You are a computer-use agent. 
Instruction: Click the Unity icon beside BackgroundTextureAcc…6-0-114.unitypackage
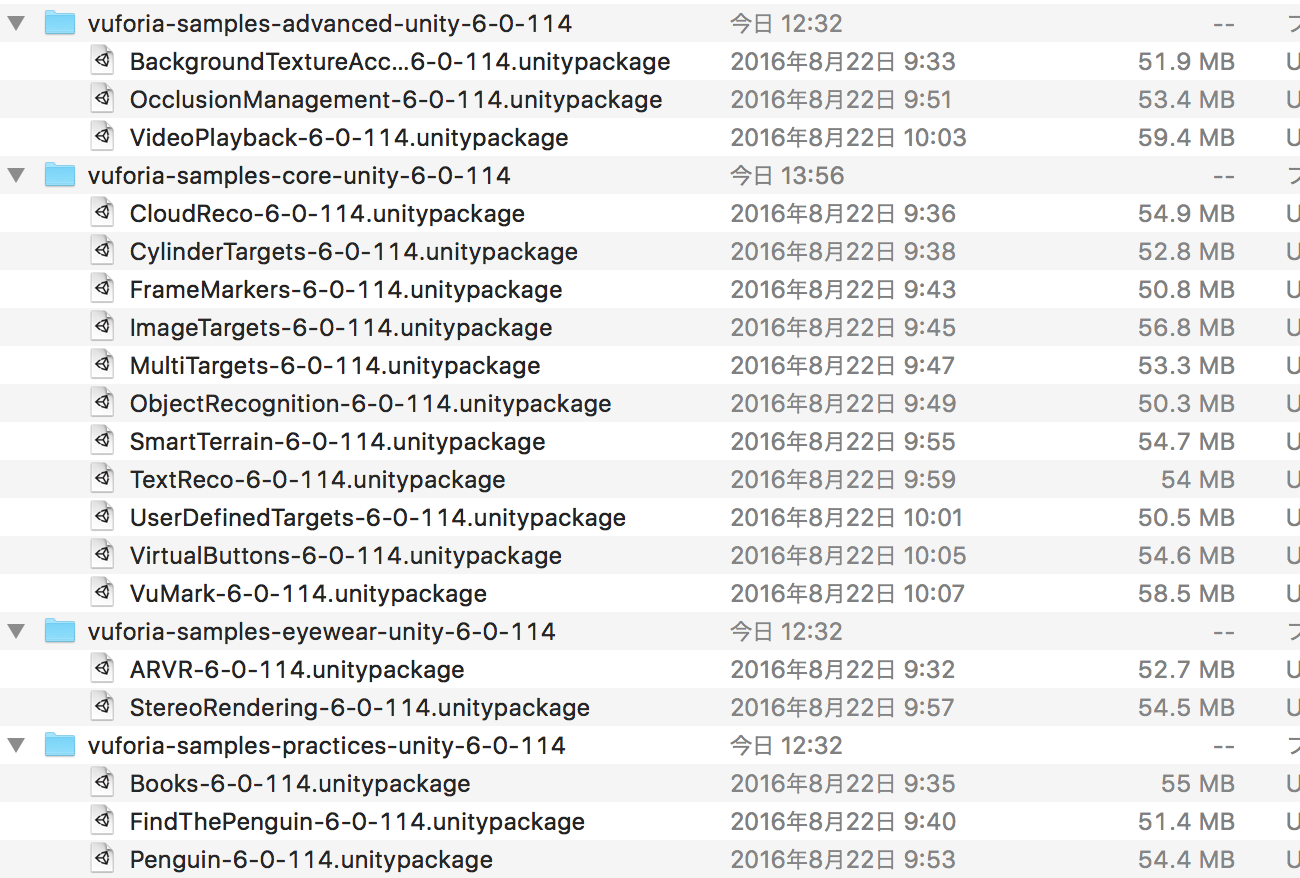102,62
